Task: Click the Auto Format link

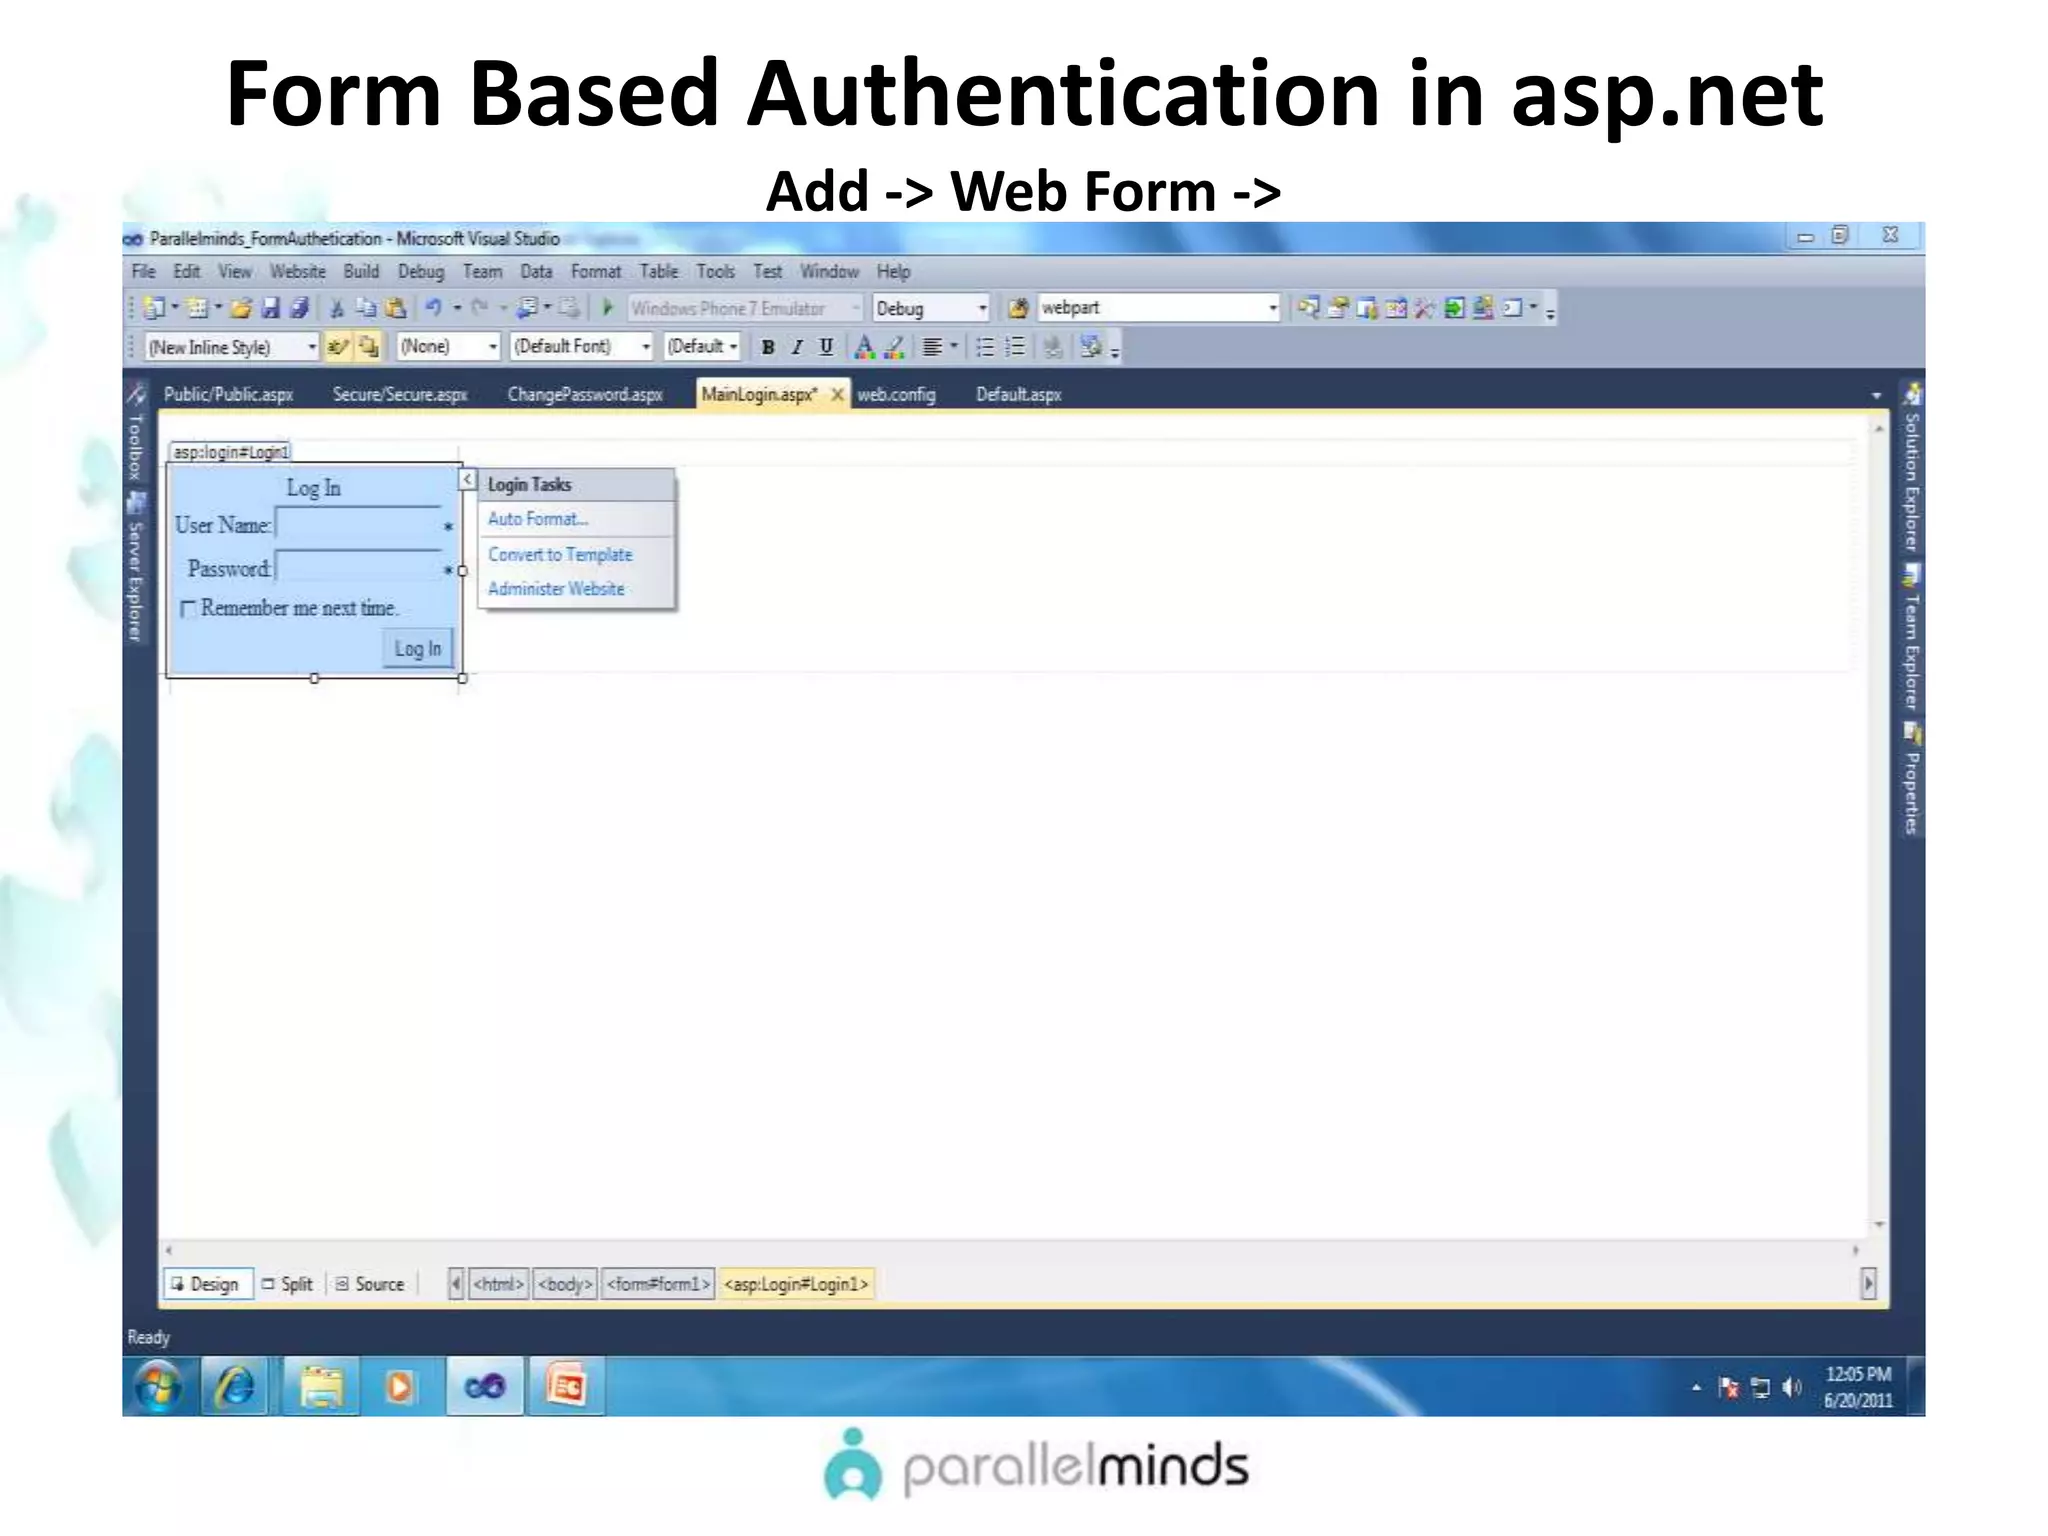Action: (x=537, y=519)
